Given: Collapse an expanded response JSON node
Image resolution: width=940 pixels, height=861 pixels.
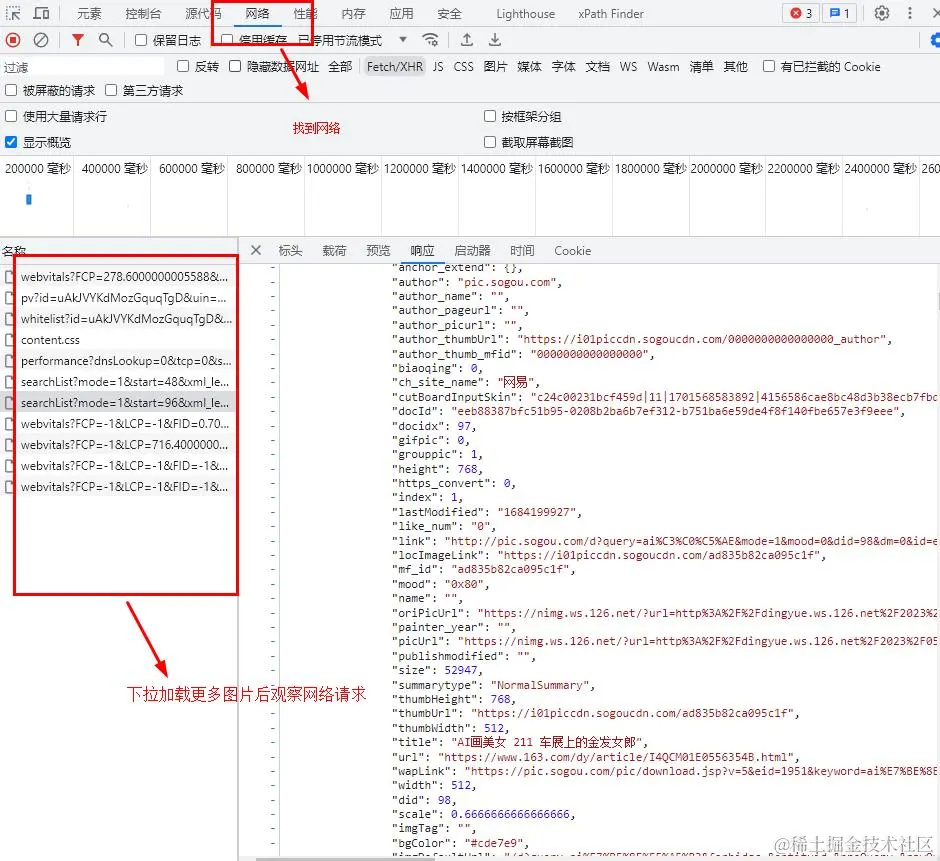Looking at the screenshot, I should [272, 268].
